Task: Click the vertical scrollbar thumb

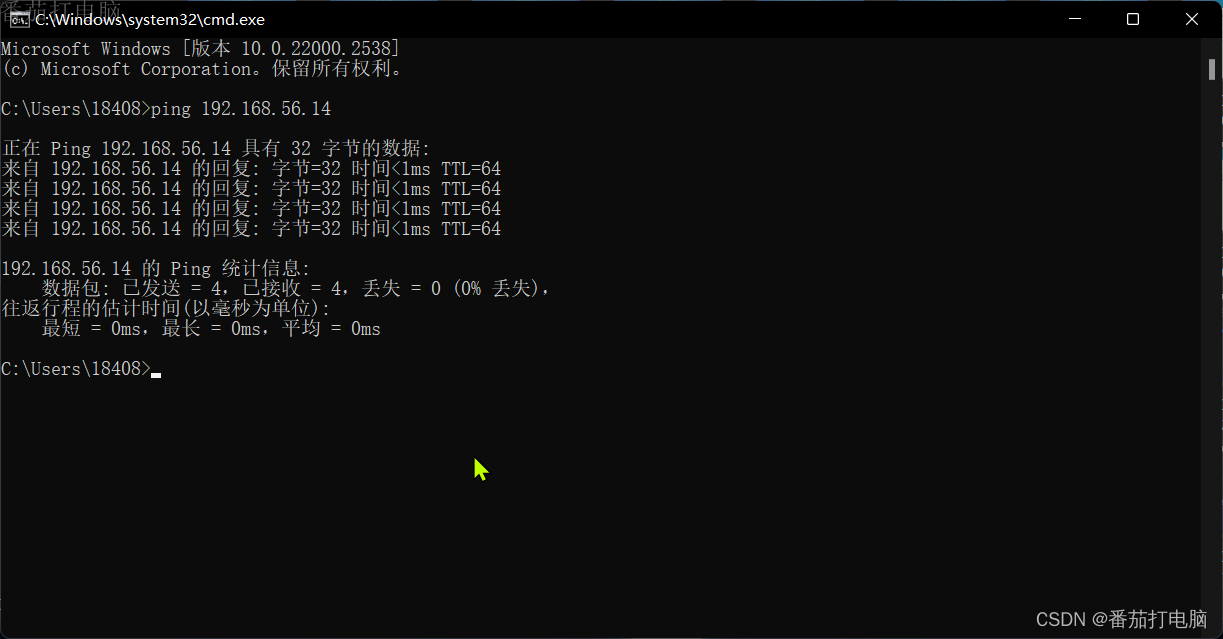Action: tap(1211, 69)
